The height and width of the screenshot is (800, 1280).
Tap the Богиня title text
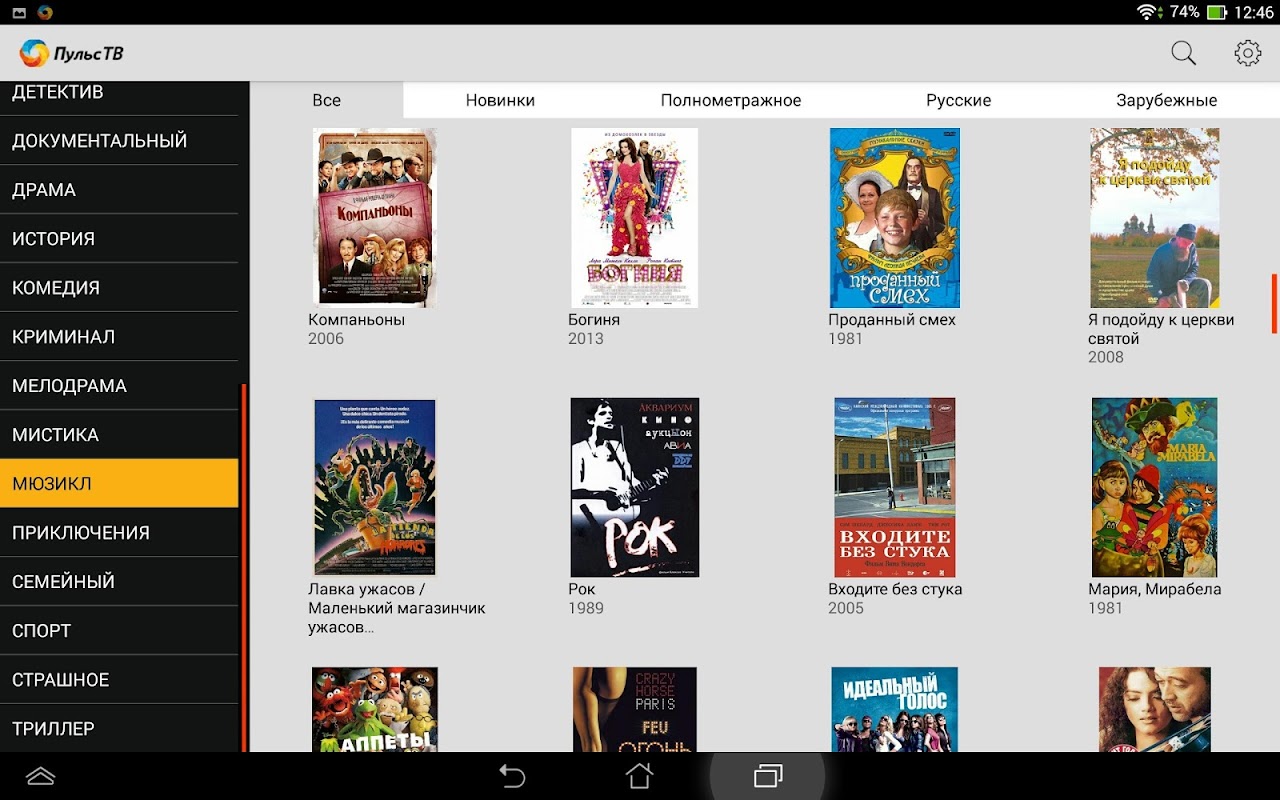pyautogui.click(x=594, y=320)
